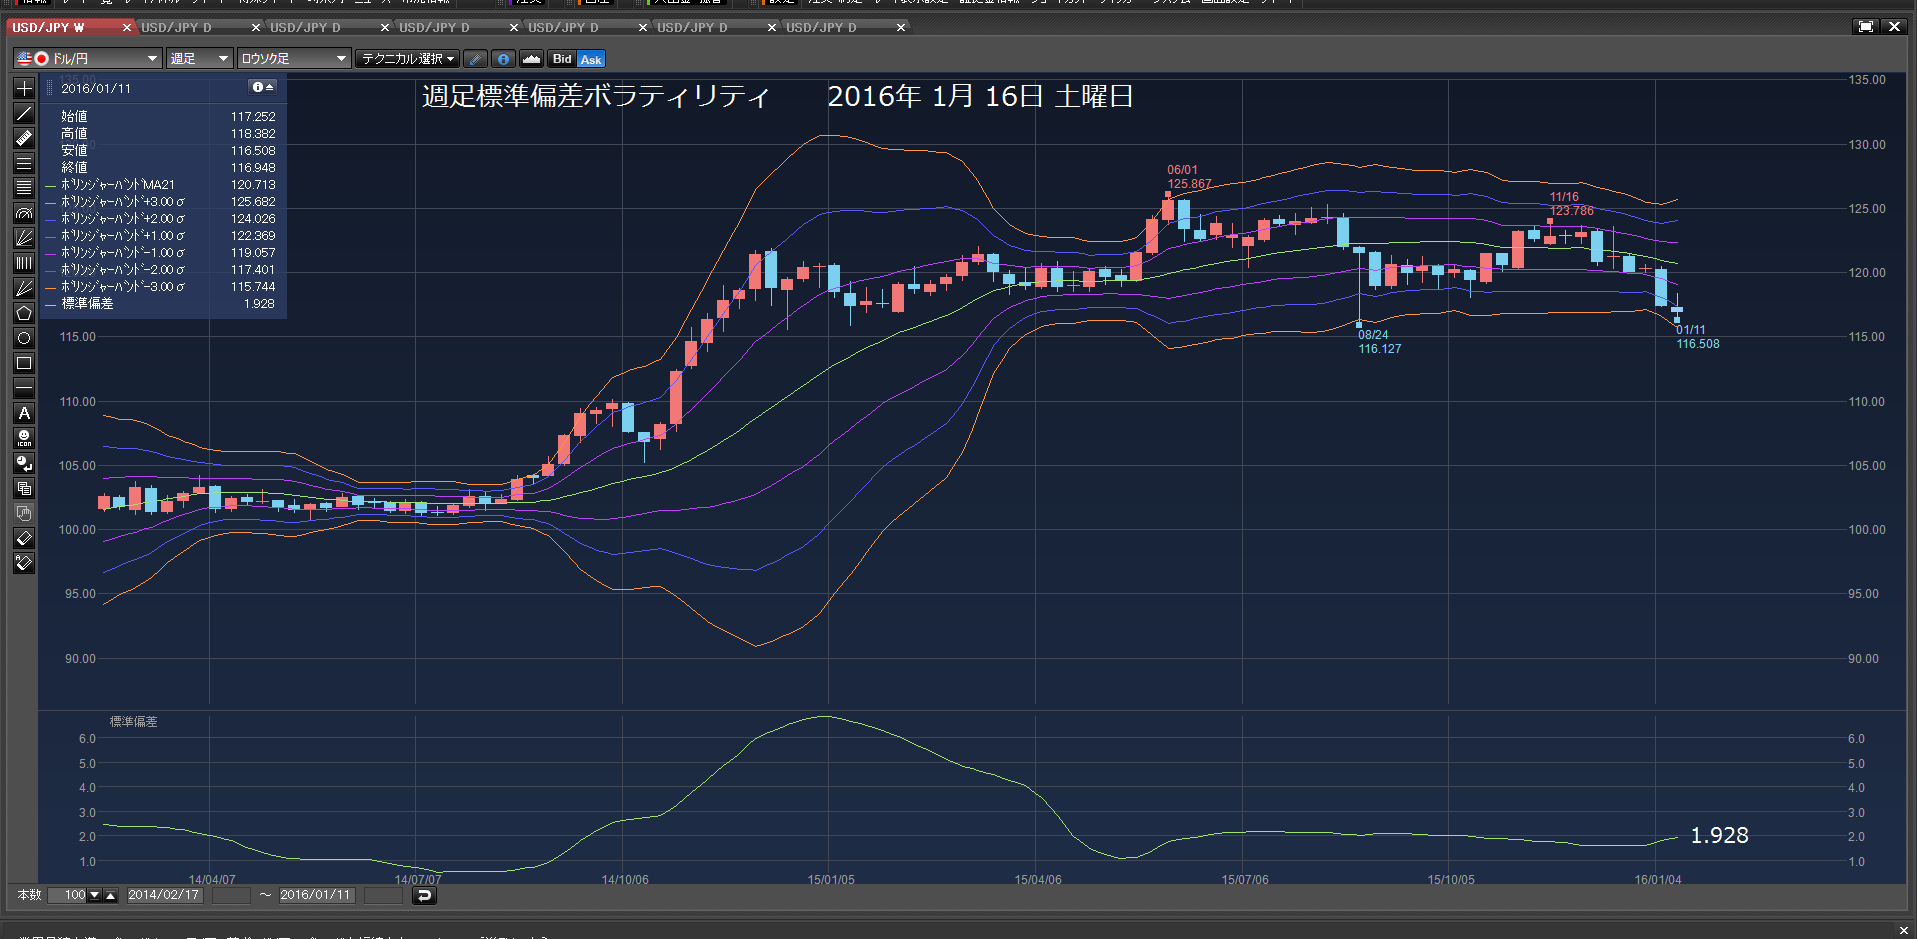This screenshot has width=1917, height=939.
Task: Click the empty start time field
Action: [x=231, y=895]
